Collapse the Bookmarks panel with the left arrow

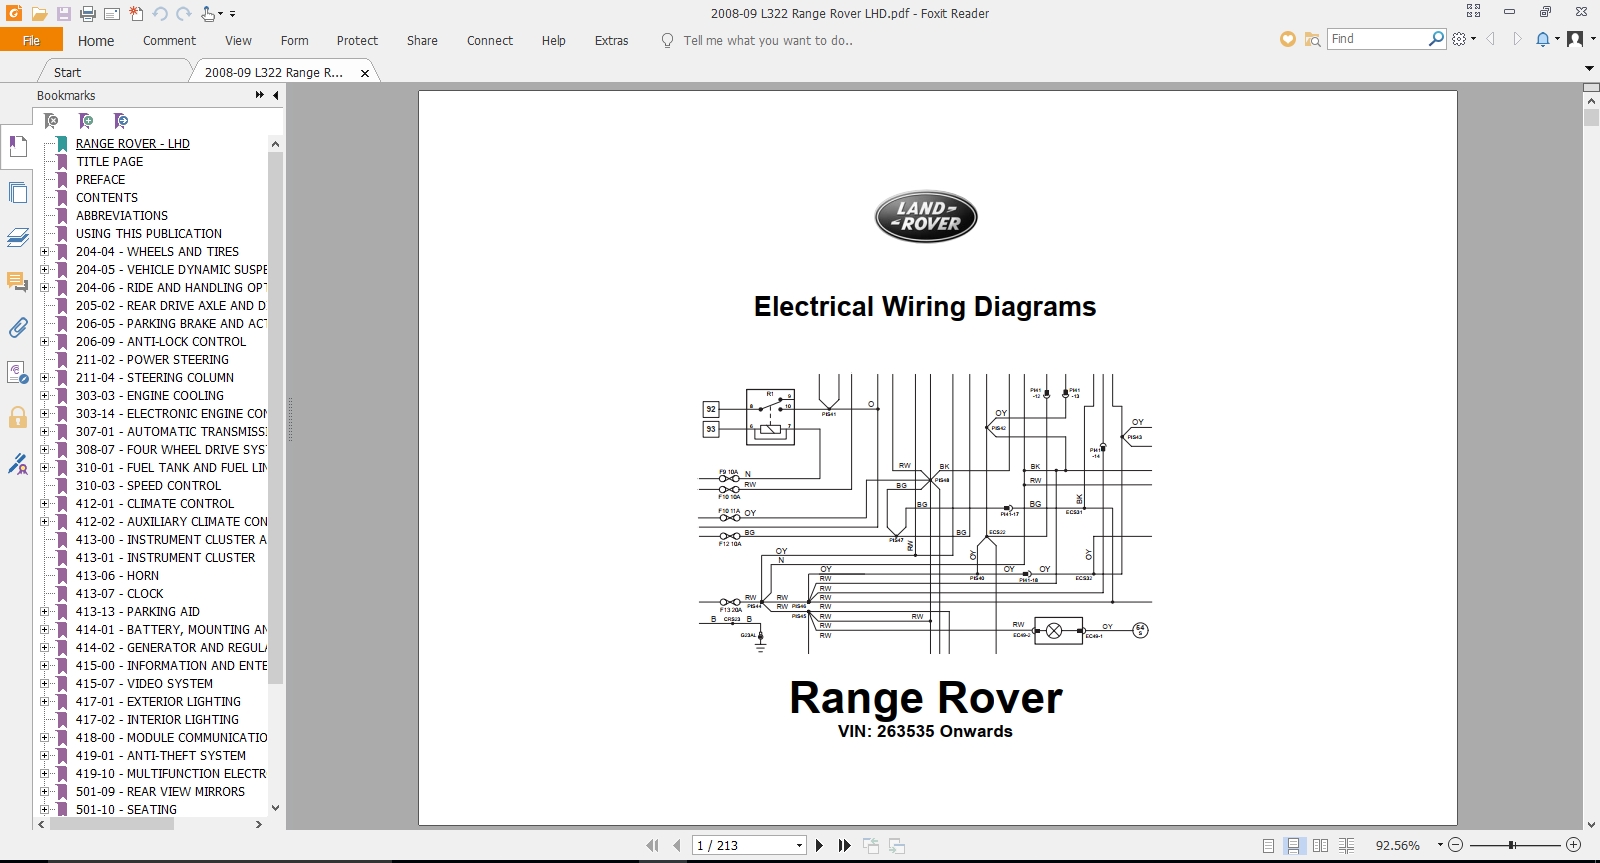point(276,95)
